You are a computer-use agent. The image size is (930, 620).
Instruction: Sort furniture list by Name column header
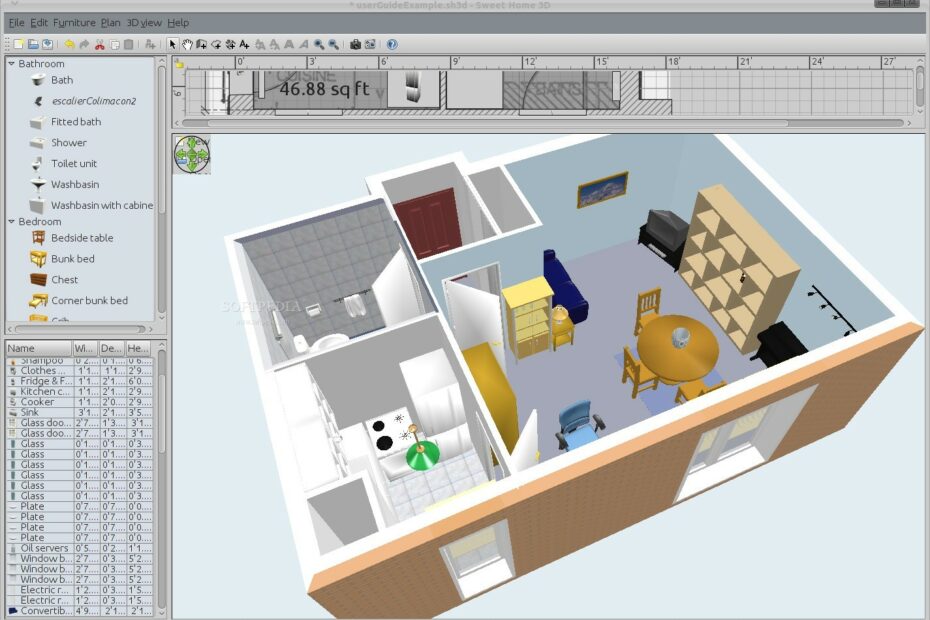pyautogui.click(x=38, y=348)
